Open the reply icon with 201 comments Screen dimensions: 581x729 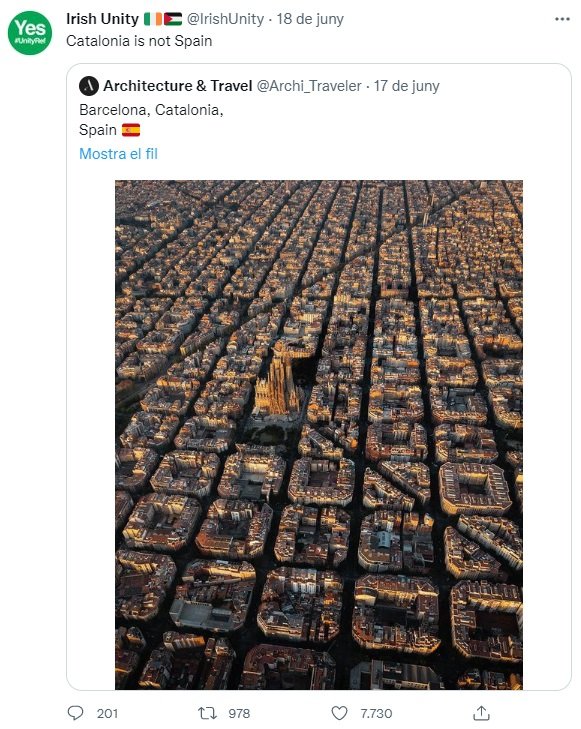coord(76,713)
